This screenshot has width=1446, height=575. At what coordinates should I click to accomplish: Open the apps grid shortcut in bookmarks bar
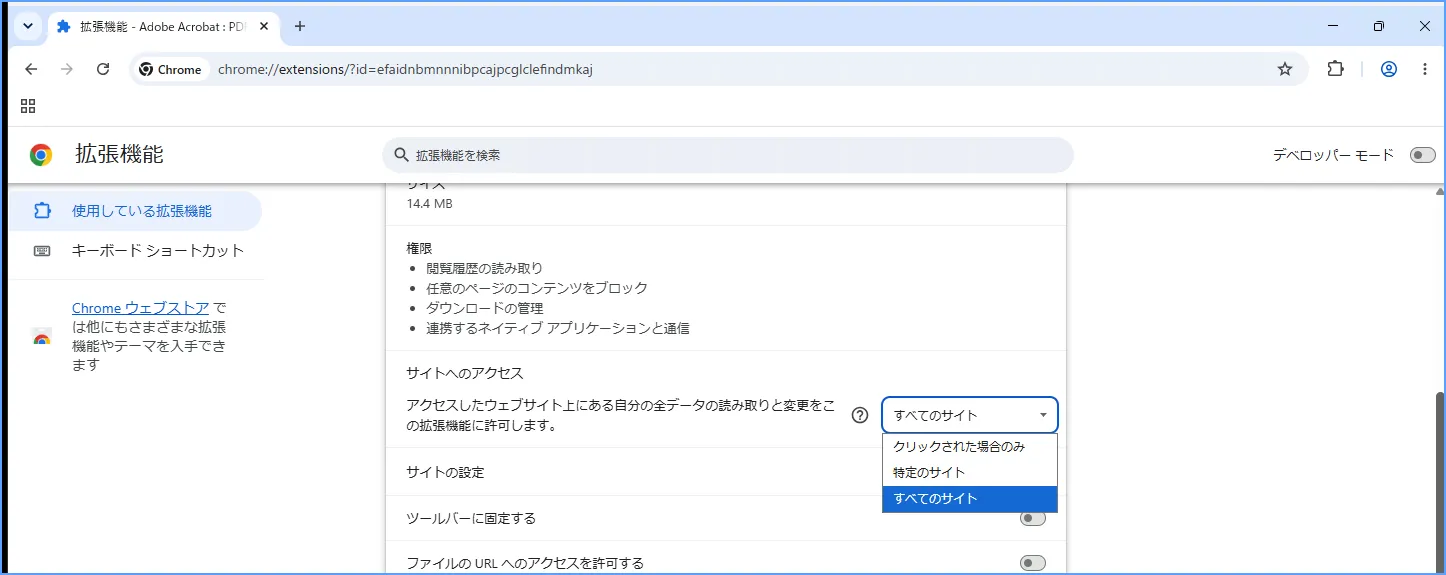[x=28, y=106]
